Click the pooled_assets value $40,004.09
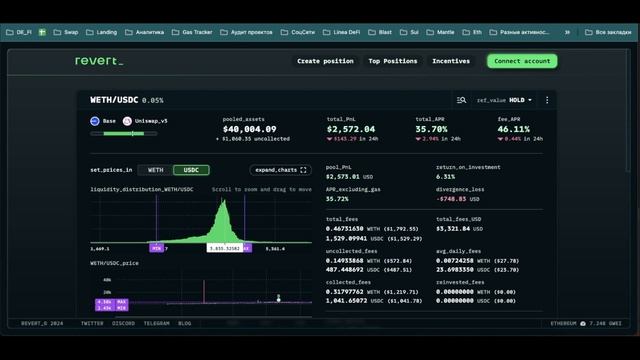 pos(250,129)
